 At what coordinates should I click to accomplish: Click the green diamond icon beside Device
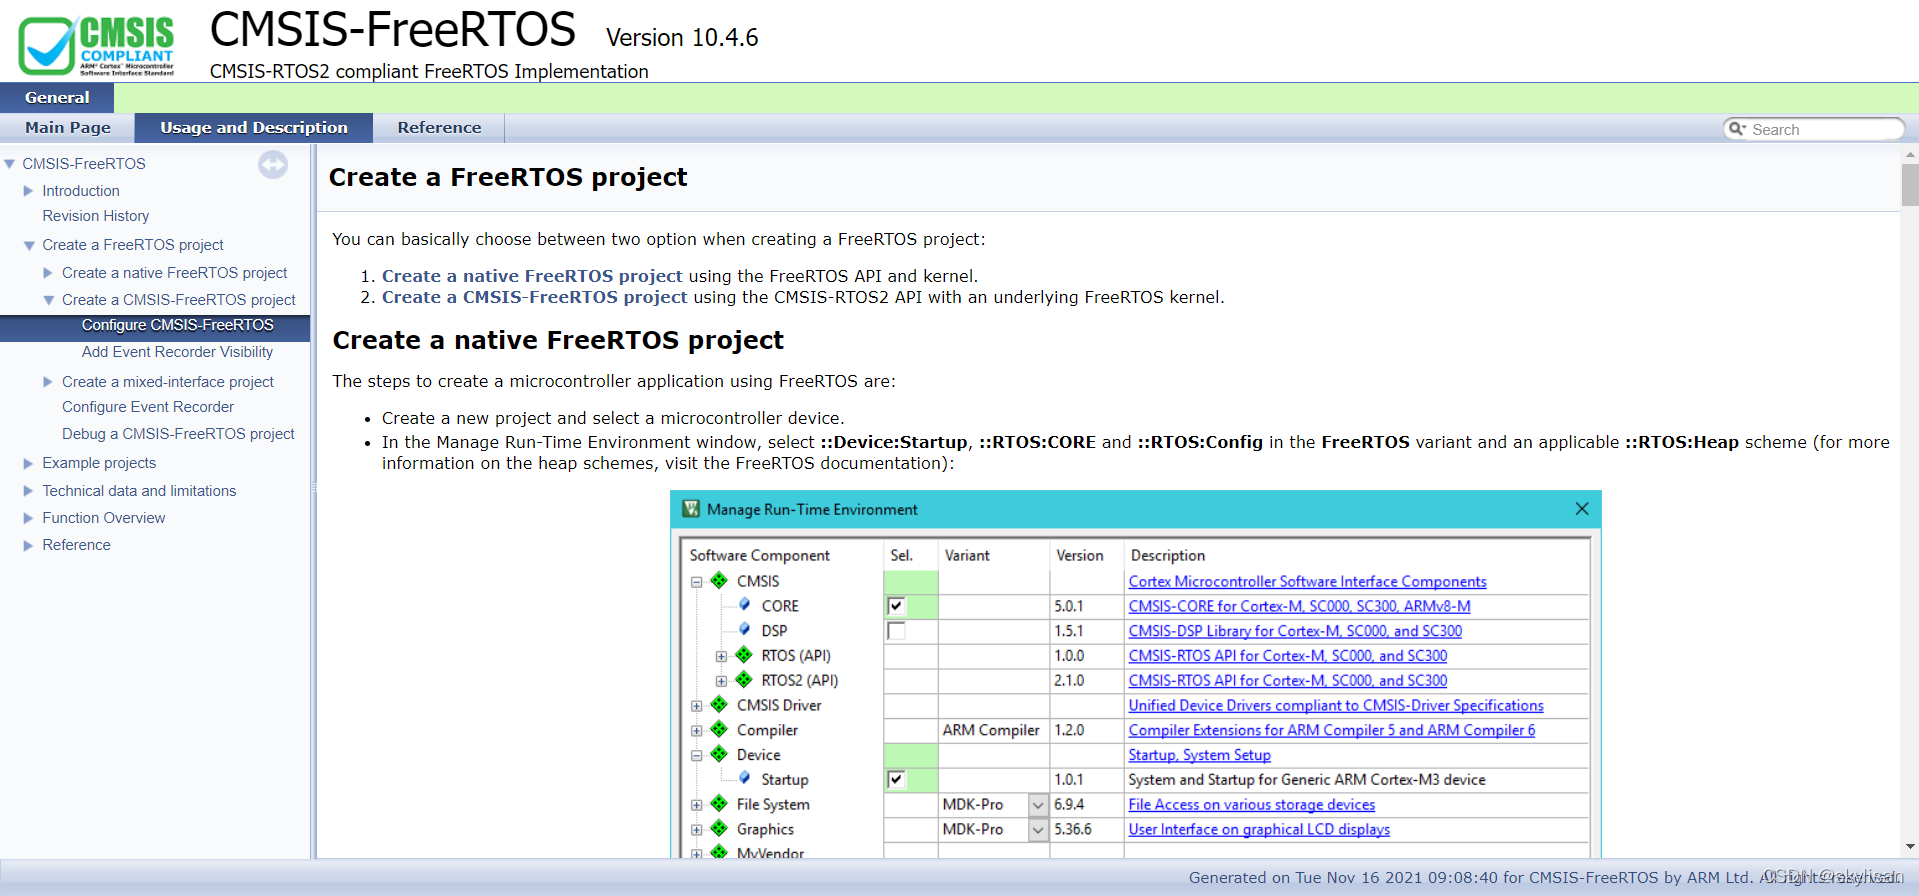[719, 754]
